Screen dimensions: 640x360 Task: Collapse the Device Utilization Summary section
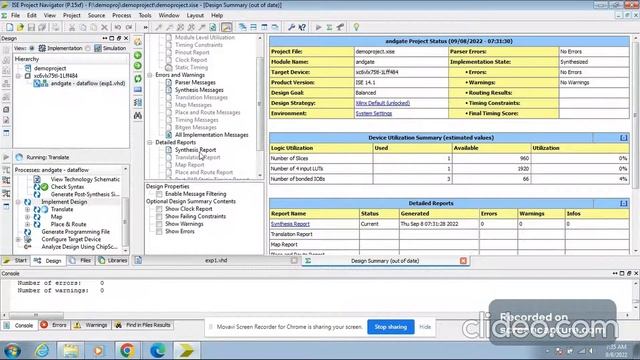pos(623,138)
